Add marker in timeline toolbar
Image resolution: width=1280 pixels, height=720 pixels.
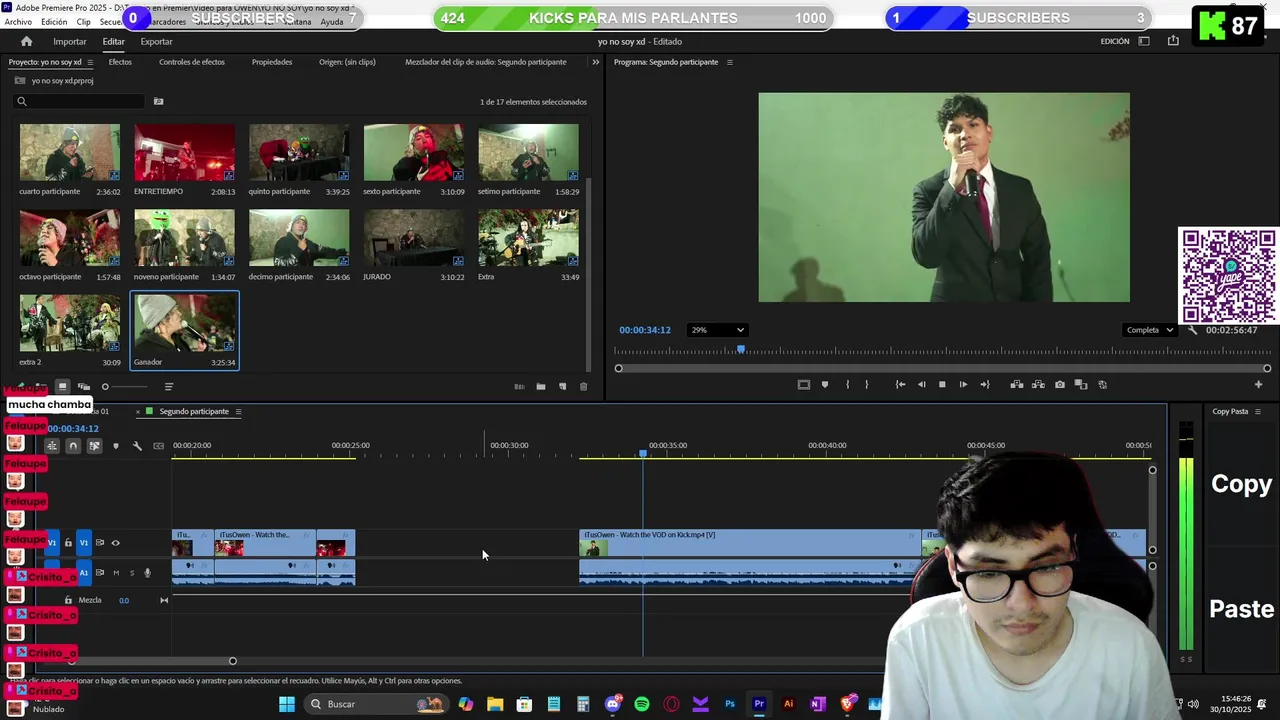116,446
